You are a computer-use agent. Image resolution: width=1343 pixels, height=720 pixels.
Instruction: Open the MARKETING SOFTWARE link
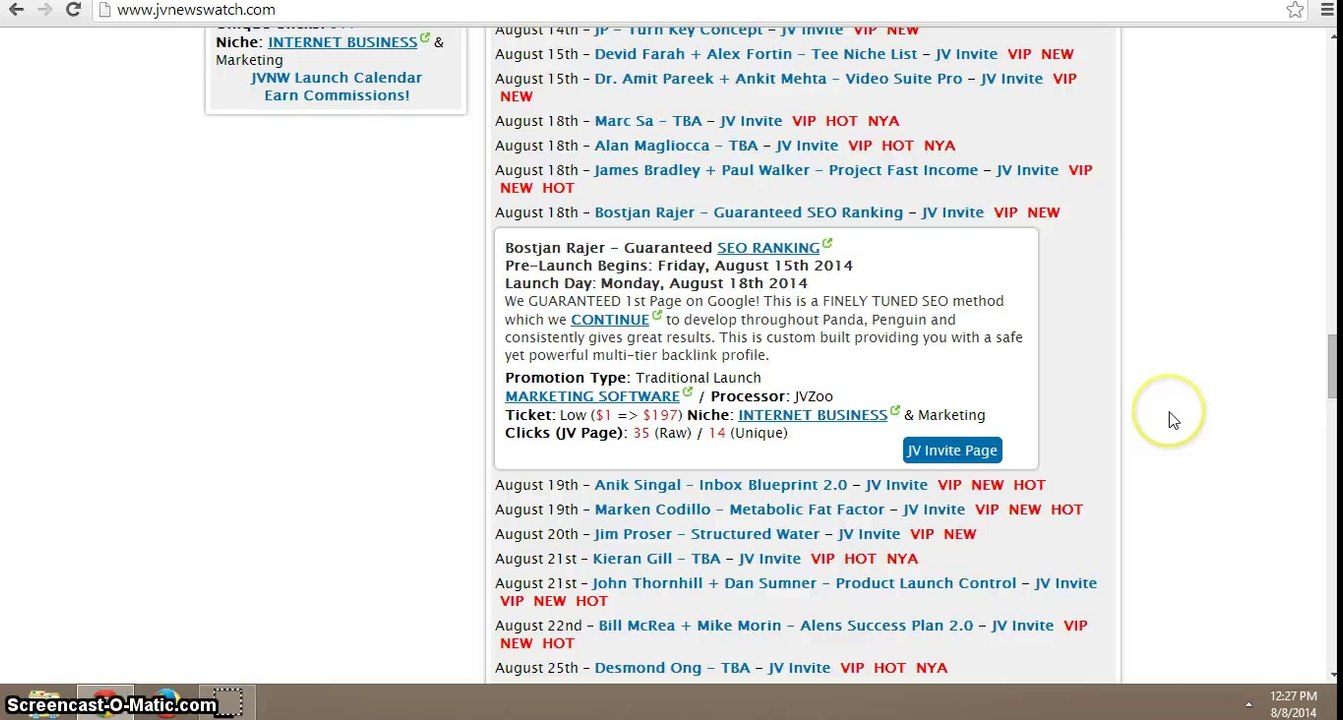[592, 396]
